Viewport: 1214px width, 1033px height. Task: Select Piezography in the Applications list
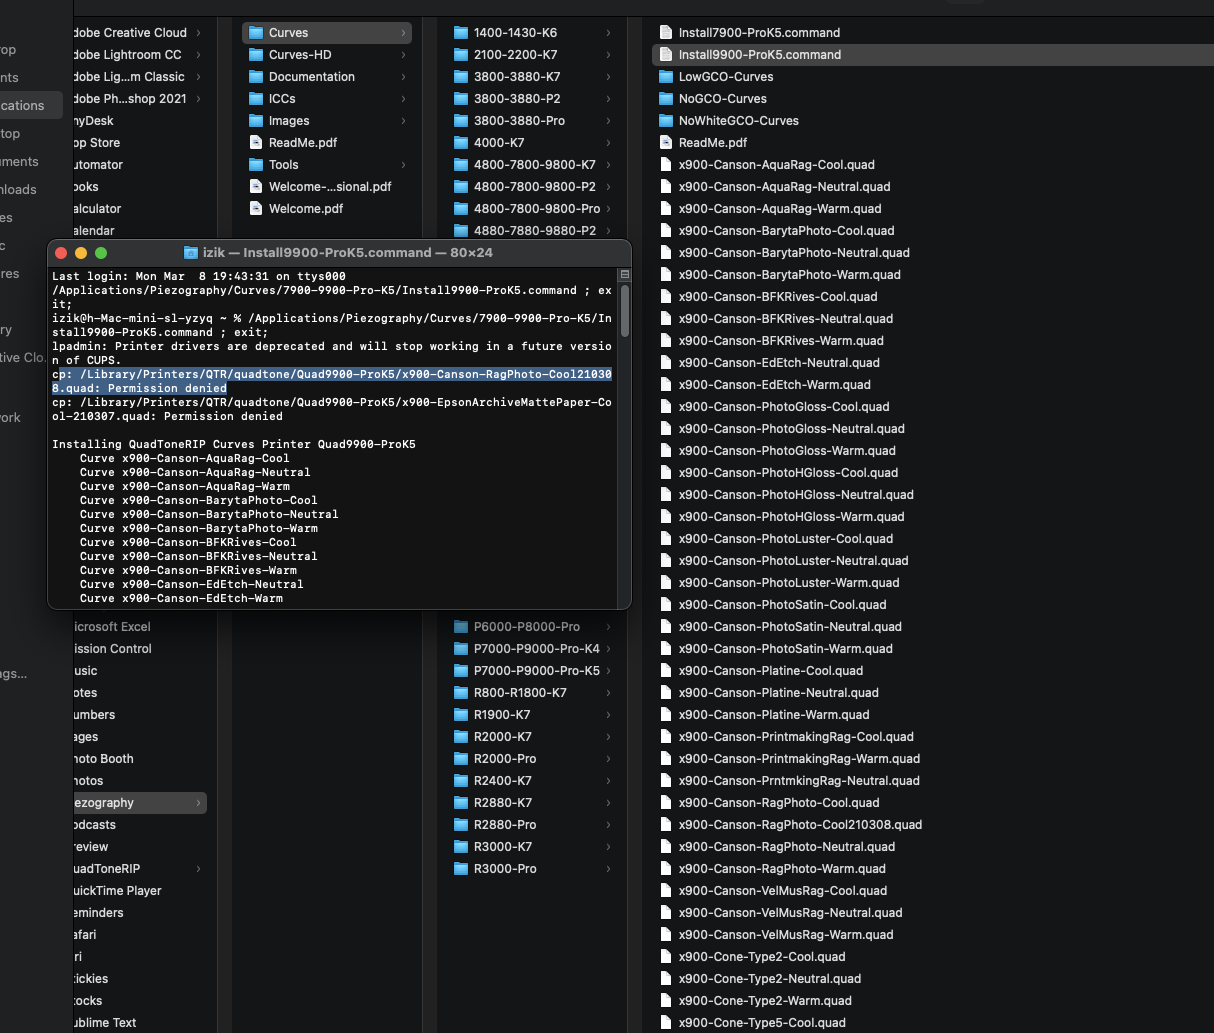[x=105, y=803]
